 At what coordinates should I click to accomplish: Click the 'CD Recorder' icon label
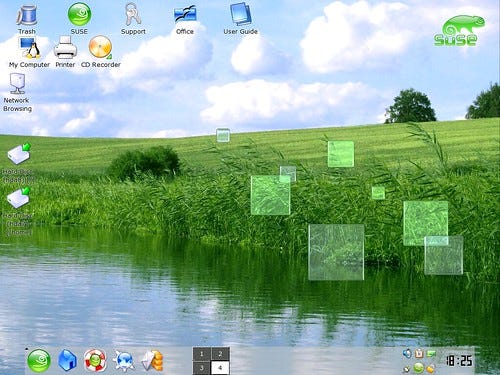(x=101, y=65)
